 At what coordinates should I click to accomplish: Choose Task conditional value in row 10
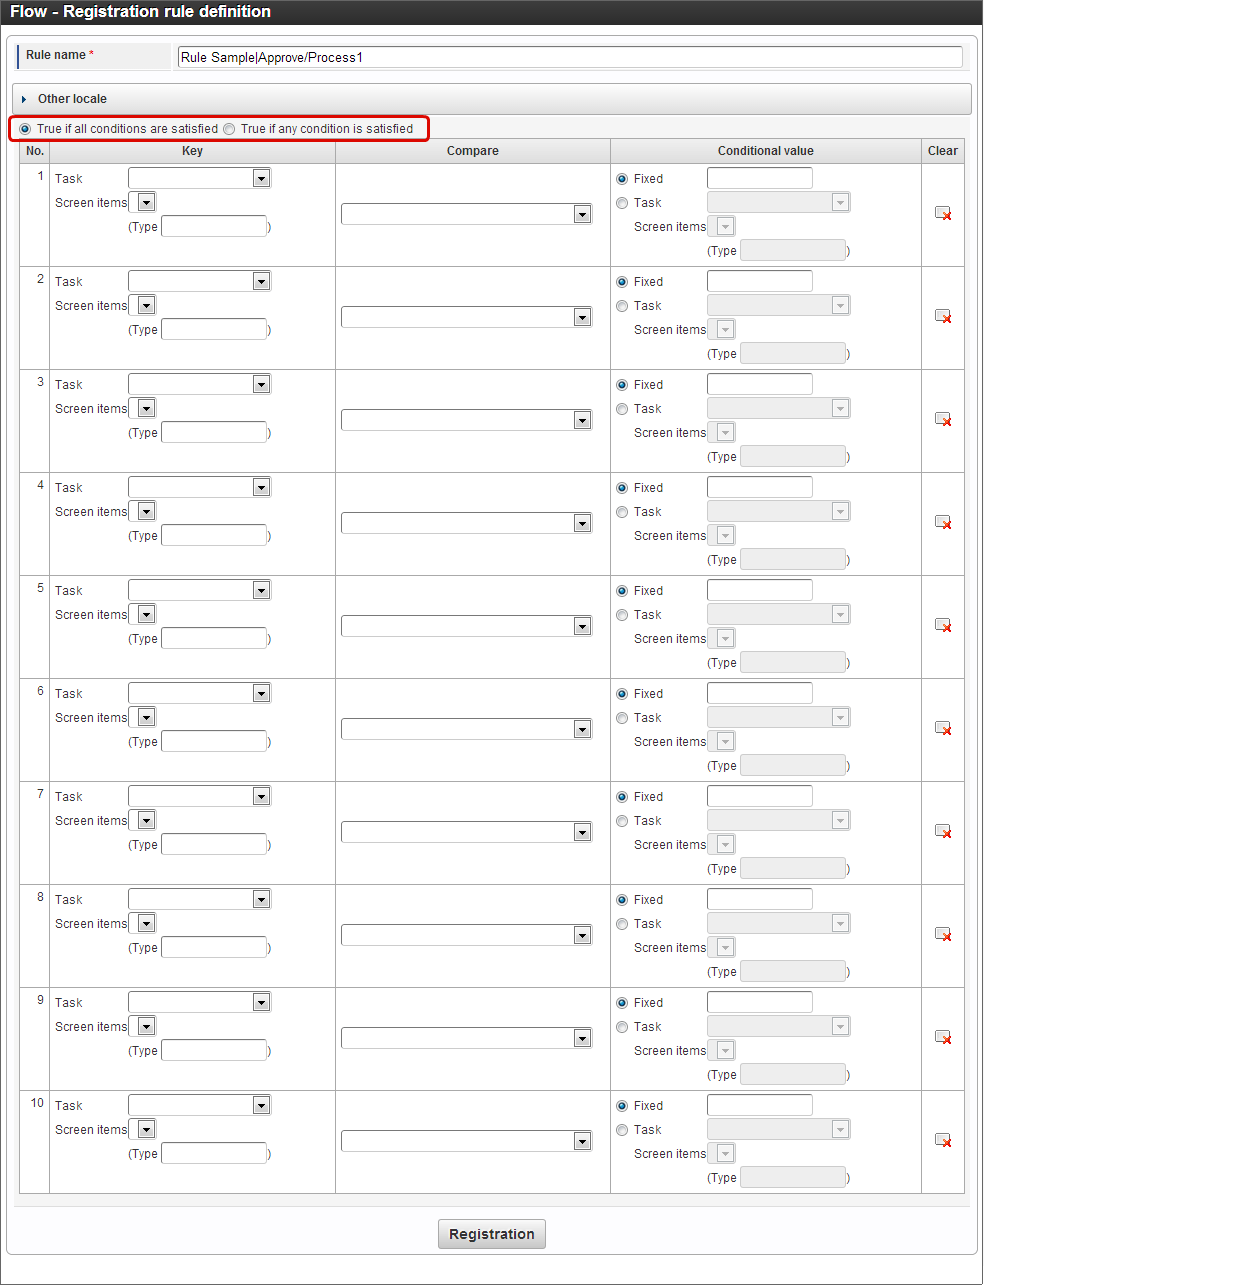pyautogui.click(x=622, y=1130)
